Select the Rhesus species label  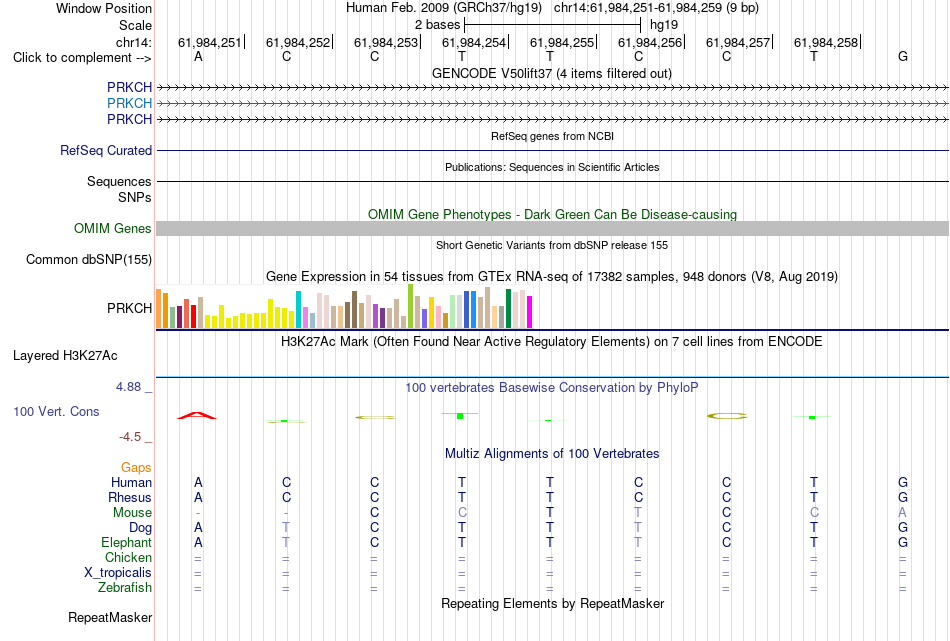(130, 497)
